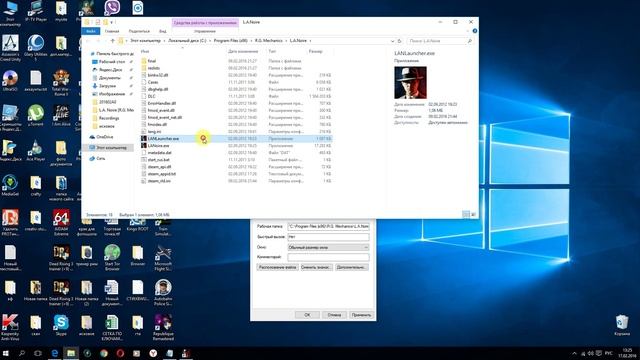The height and width of the screenshot is (360, 640).
Task: Click the Back navigation arrow in Explorer
Action: [88, 41]
